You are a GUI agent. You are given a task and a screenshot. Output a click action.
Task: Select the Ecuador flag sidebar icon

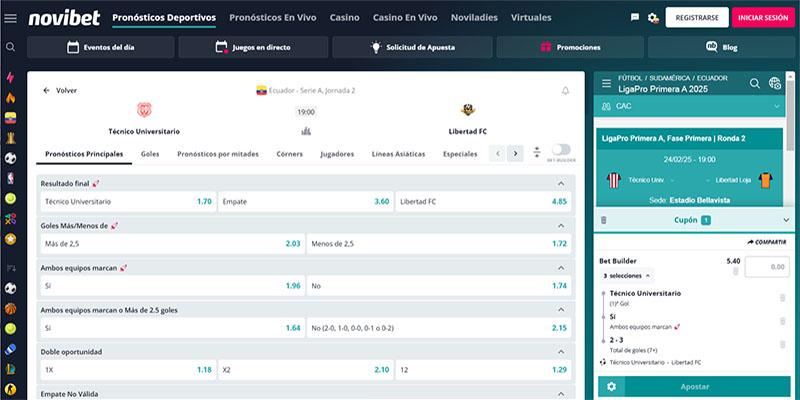pos(10,118)
